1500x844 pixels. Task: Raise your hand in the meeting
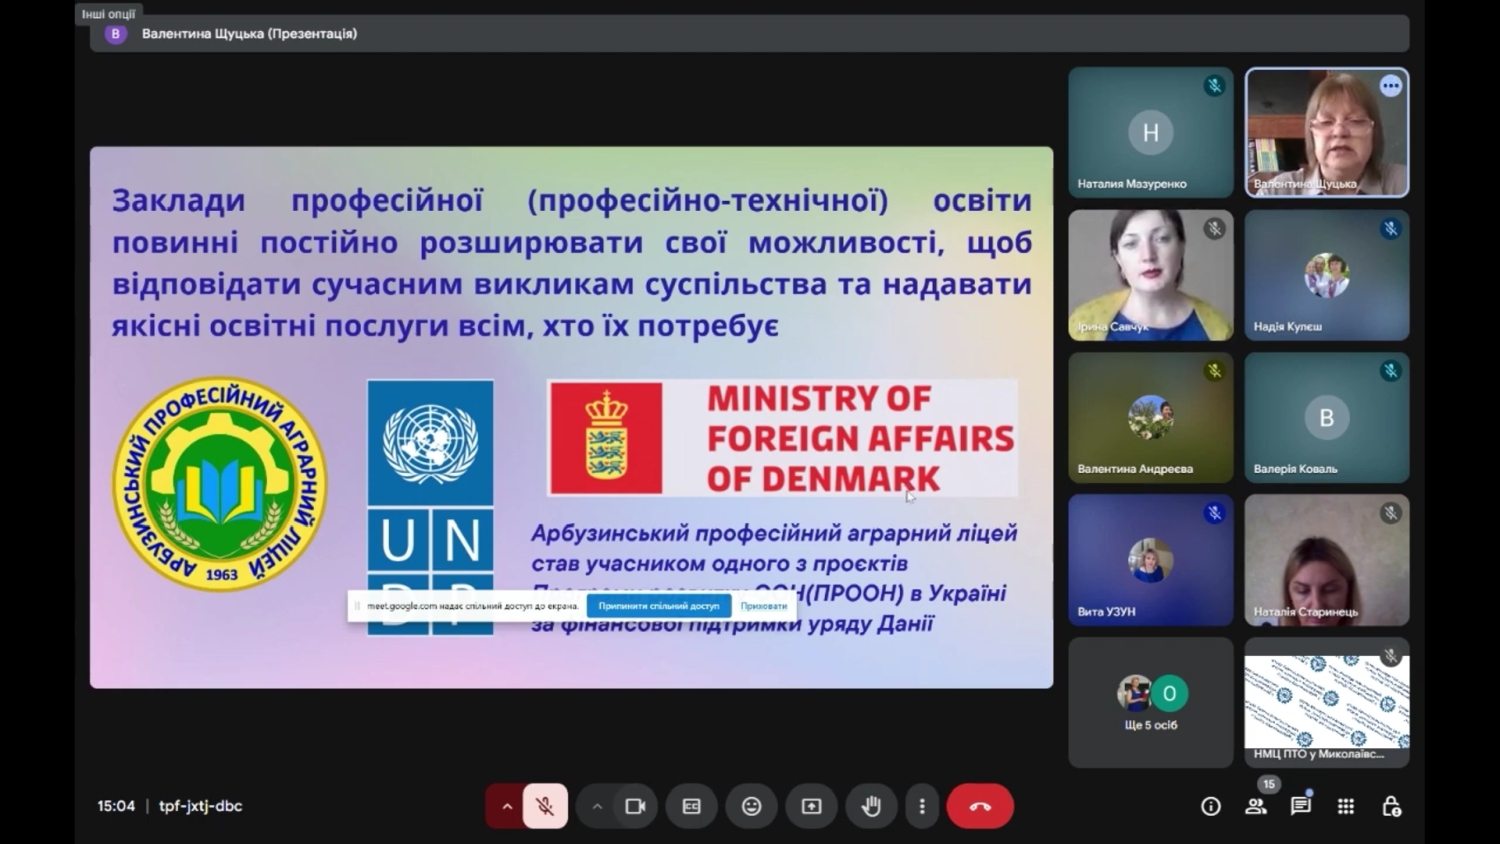[872, 806]
